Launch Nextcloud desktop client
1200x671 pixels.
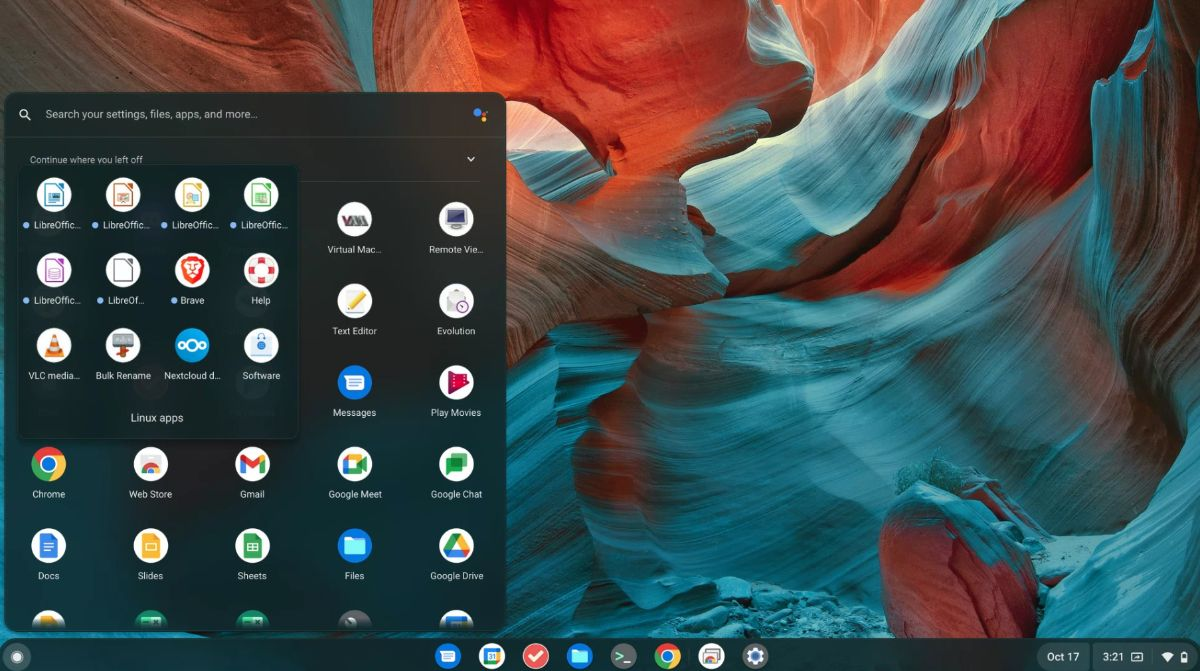coord(192,345)
